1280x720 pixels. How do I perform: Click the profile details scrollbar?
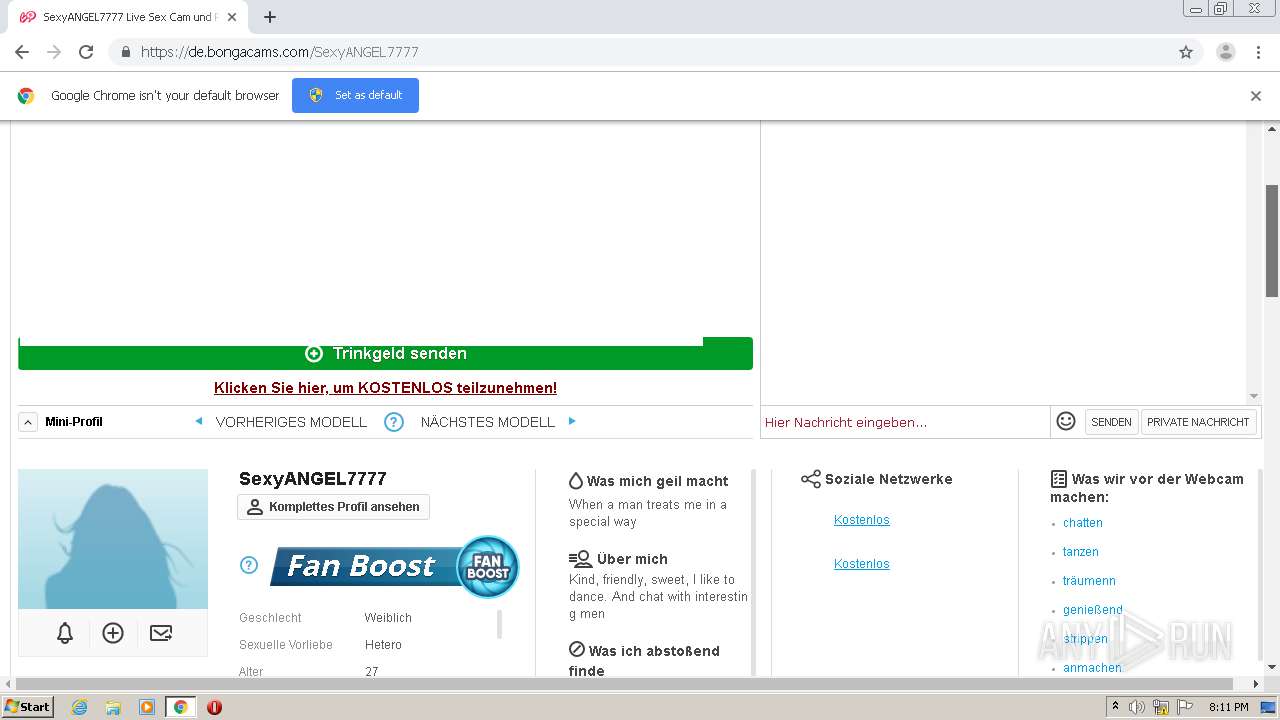[499, 624]
